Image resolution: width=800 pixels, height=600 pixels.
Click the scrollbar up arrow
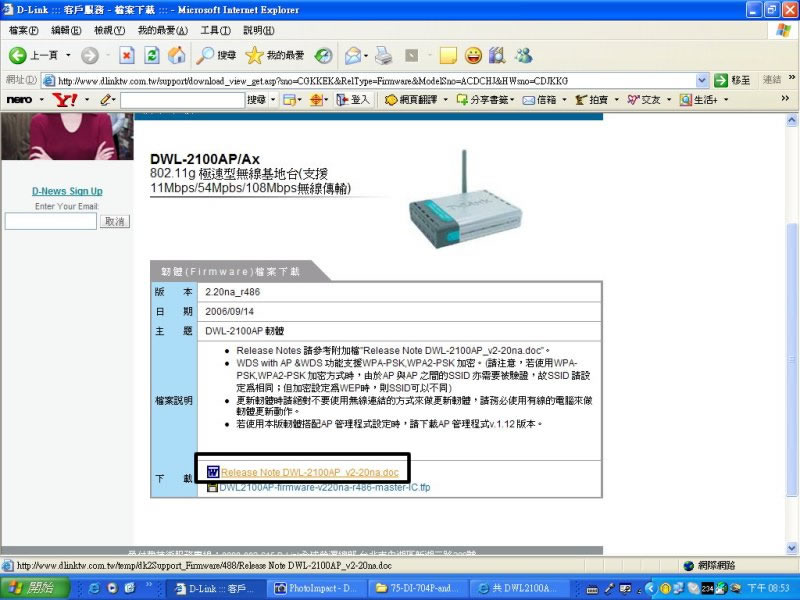tap(791, 120)
